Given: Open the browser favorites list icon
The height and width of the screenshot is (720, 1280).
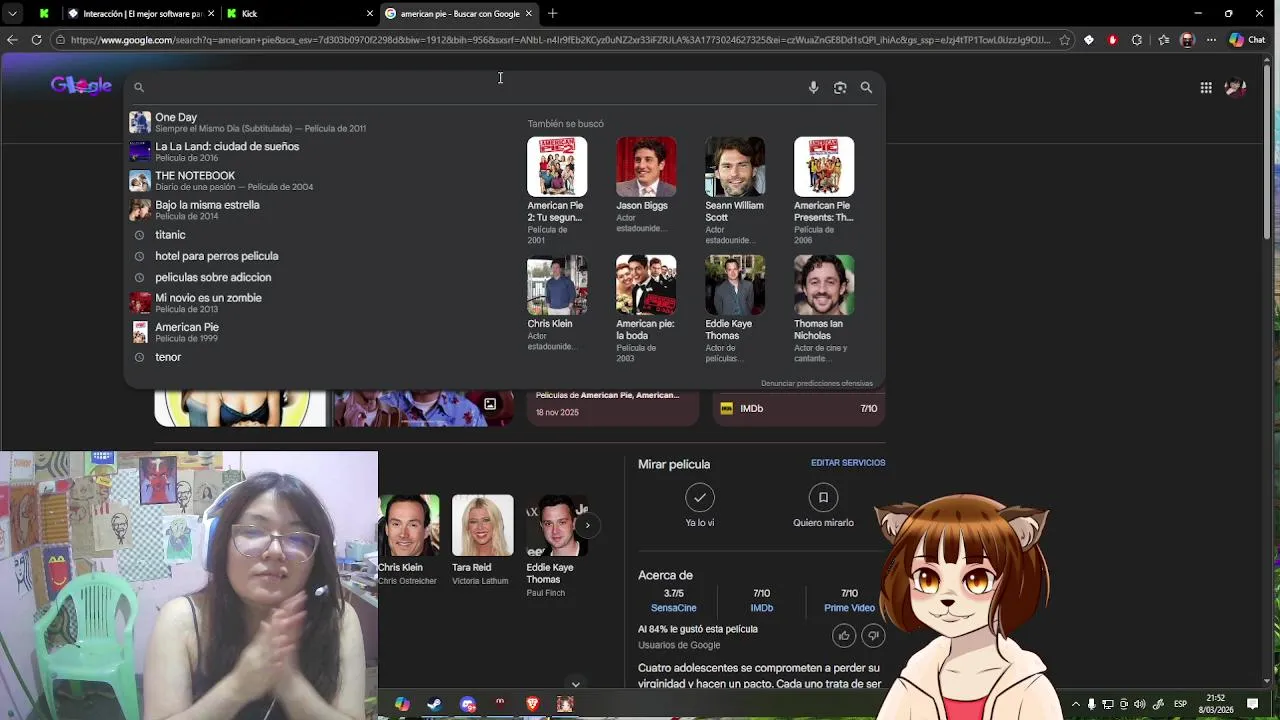Looking at the screenshot, I should pyautogui.click(x=1163, y=40).
